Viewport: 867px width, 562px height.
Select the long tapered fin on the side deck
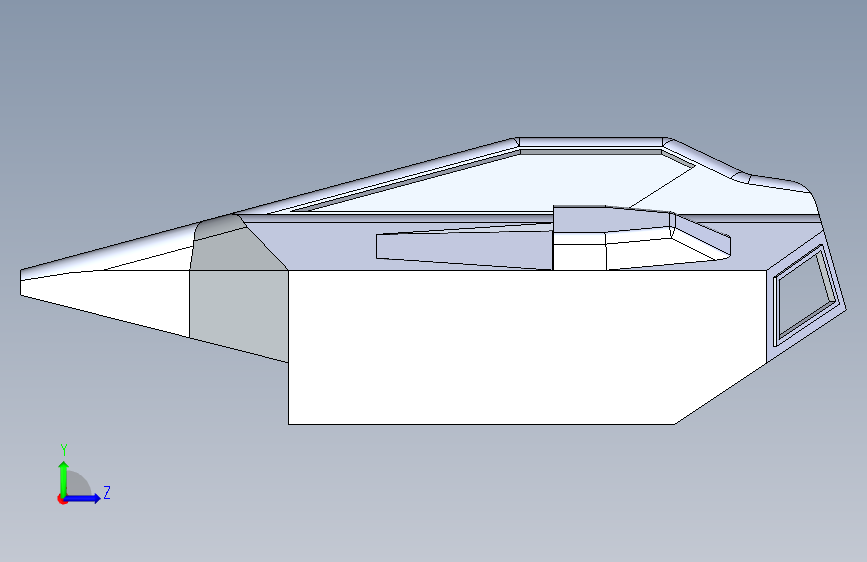(463, 248)
